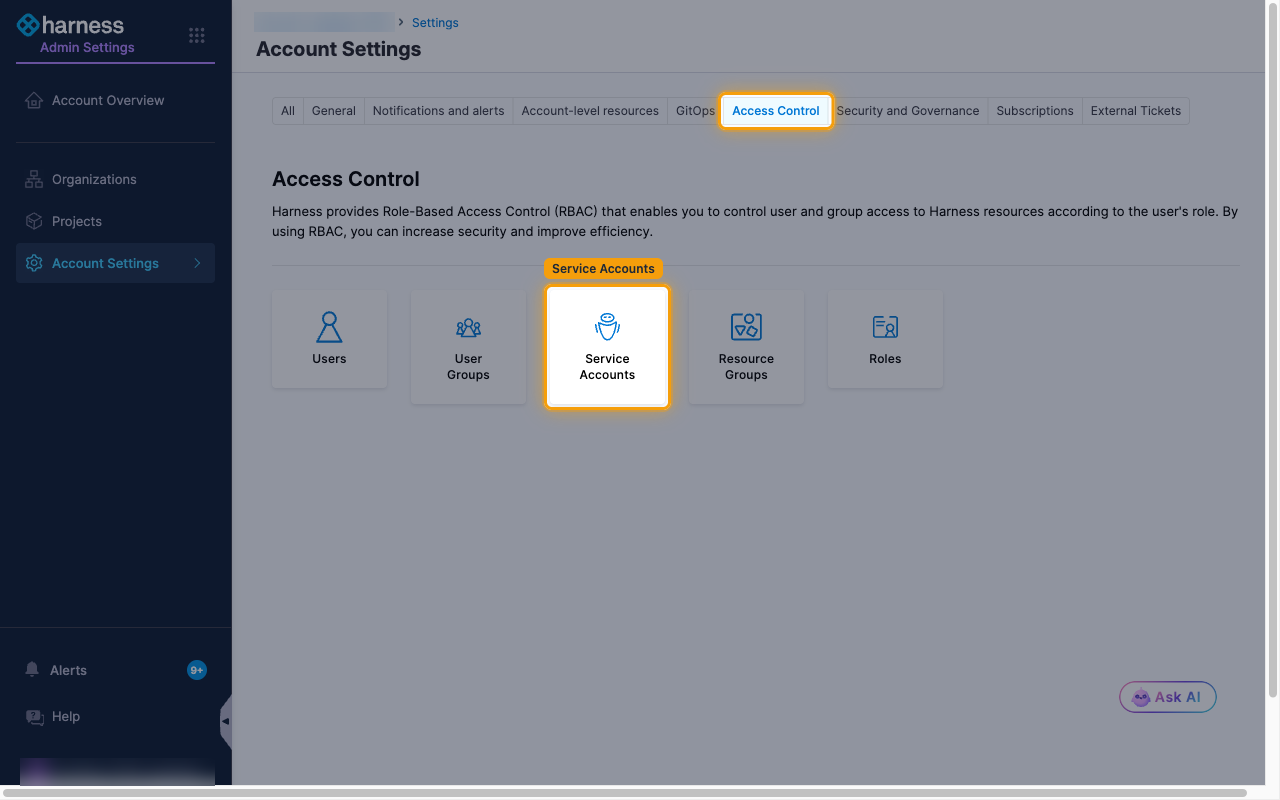Viewport: 1280px width, 800px height.
Task: Open the Account-level resources tab
Action: (x=590, y=111)
